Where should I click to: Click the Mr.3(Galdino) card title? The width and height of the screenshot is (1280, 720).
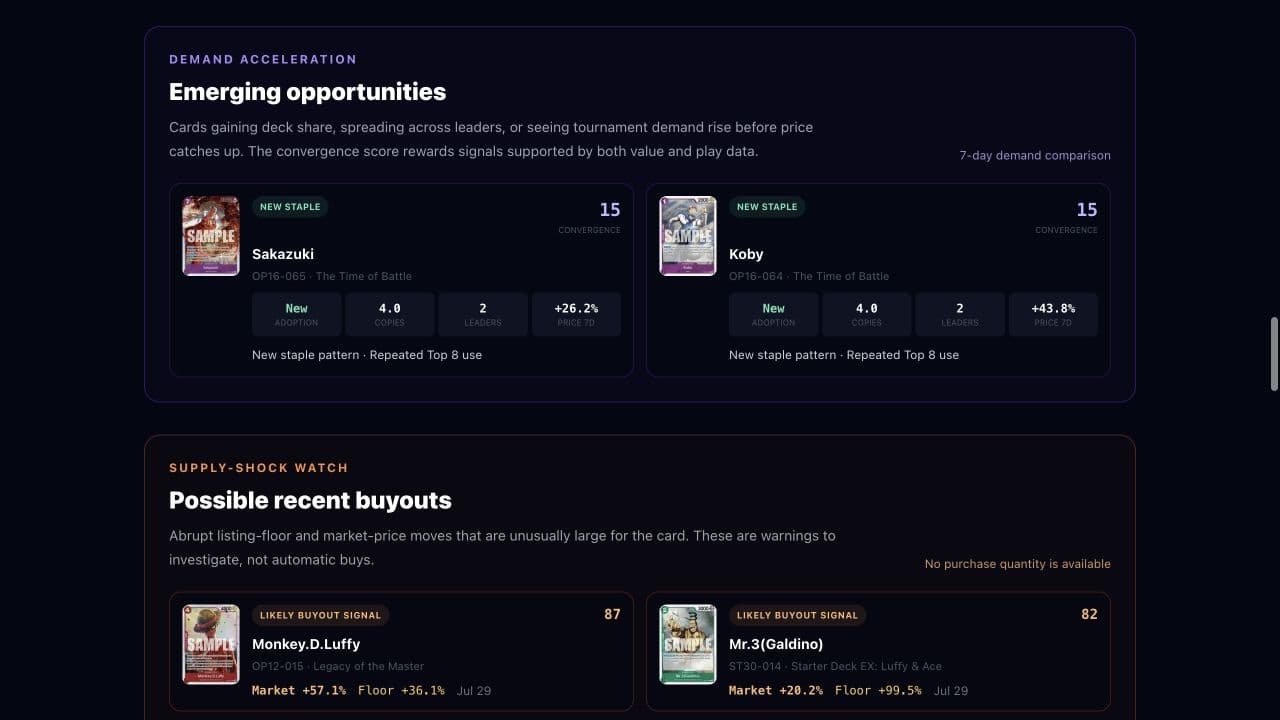pos(776,644)
